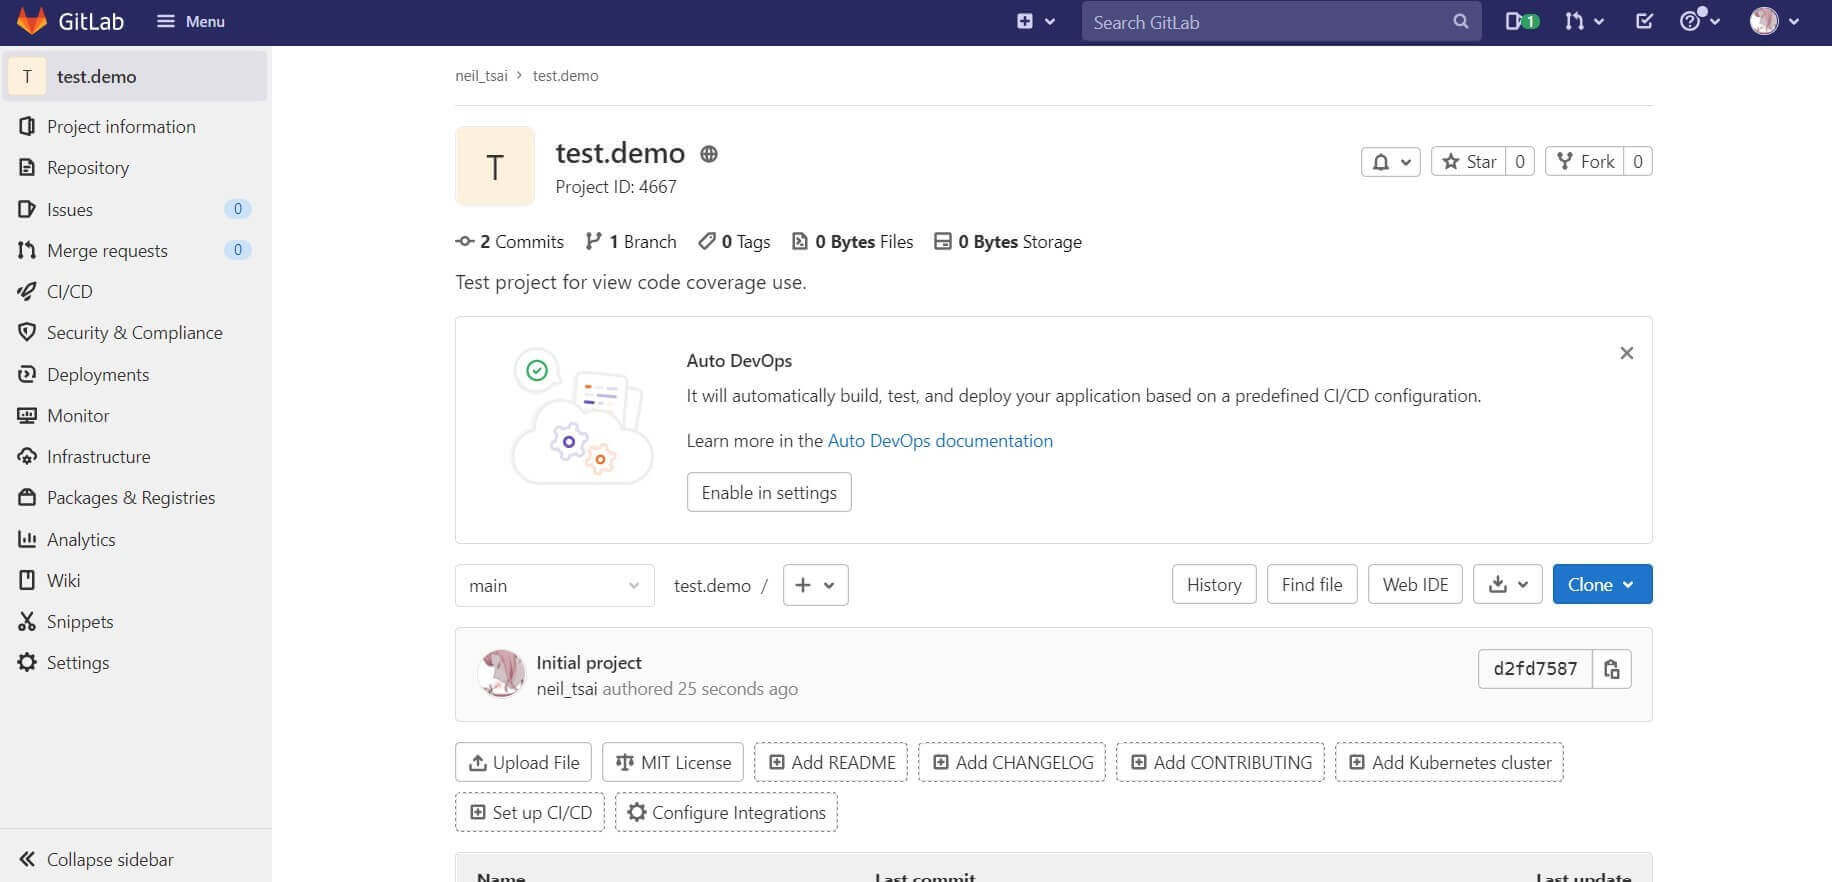Click the GitLab fox logo
This screenshot has height=882, width=1832.
pos(33,21)
